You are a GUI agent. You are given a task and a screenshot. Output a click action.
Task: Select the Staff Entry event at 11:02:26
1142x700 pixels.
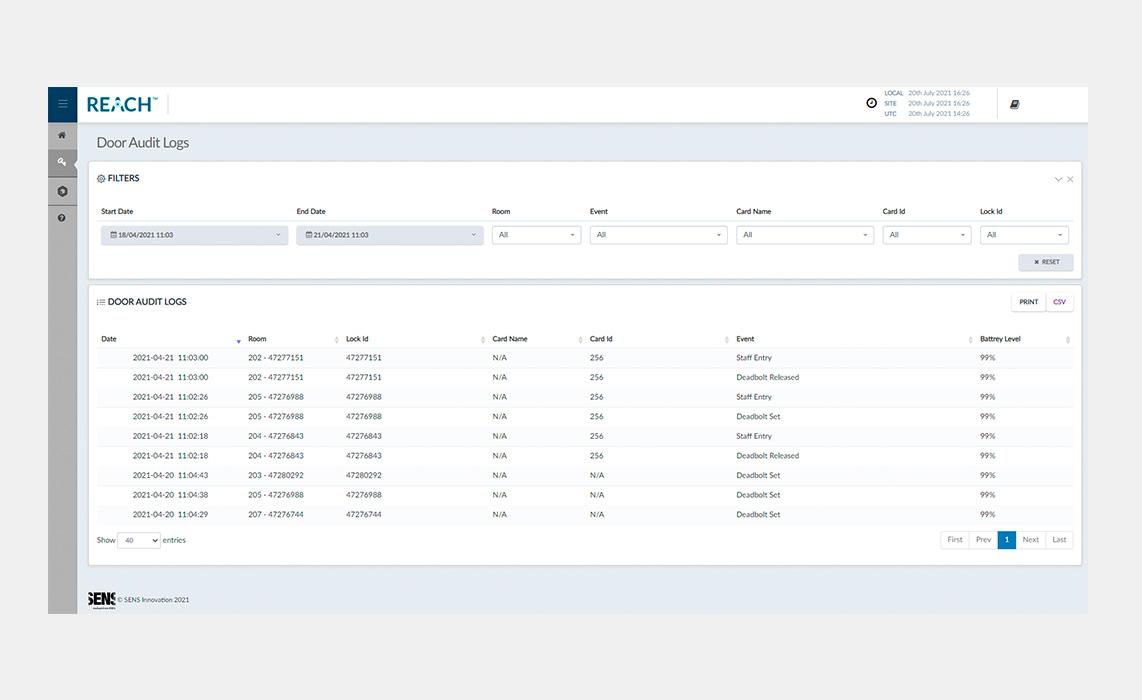[x=754, y=398]
